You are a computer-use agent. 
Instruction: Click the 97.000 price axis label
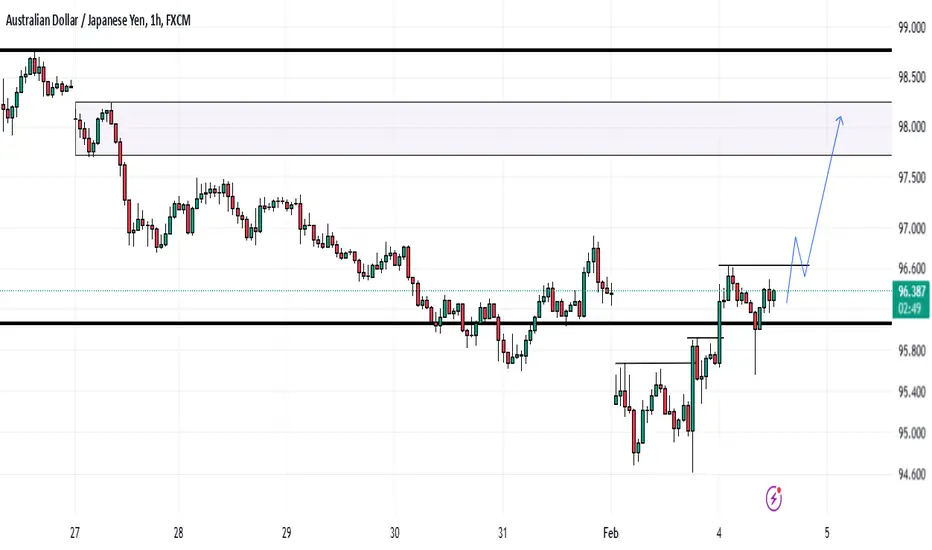pos(912,228)
